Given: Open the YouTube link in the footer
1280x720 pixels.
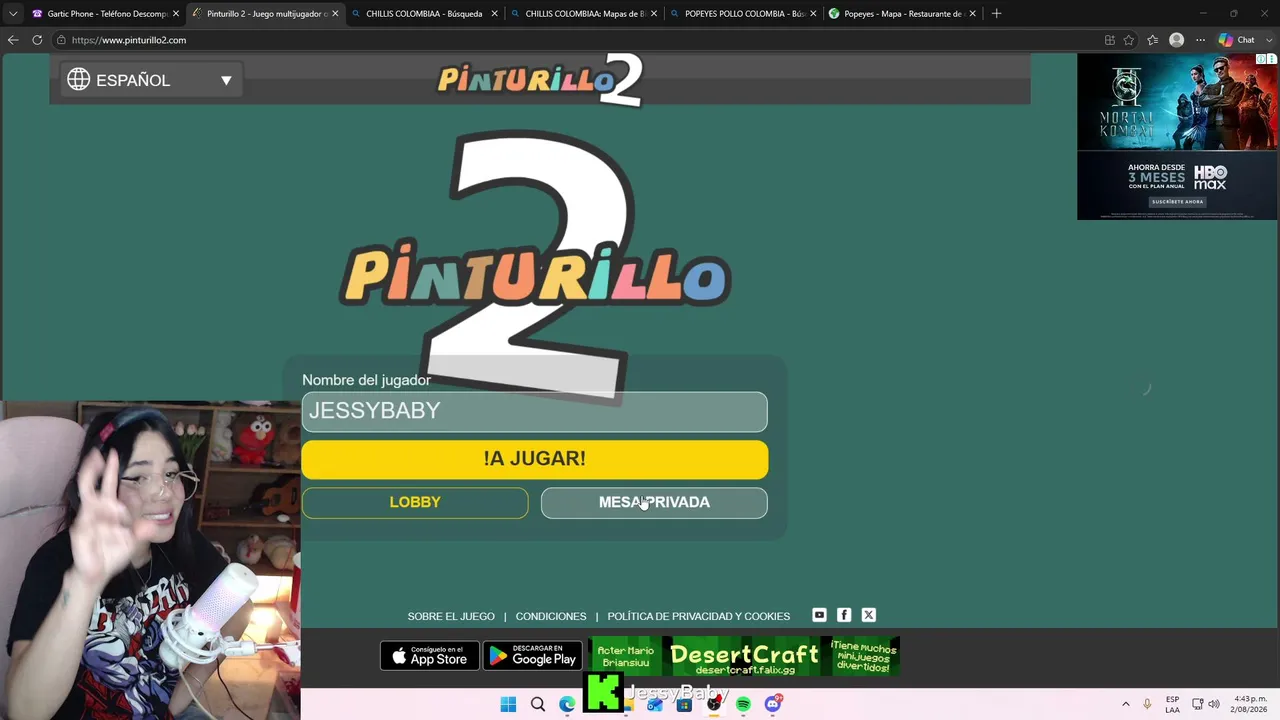Looking at the screenshot, I should coord(819,615).
